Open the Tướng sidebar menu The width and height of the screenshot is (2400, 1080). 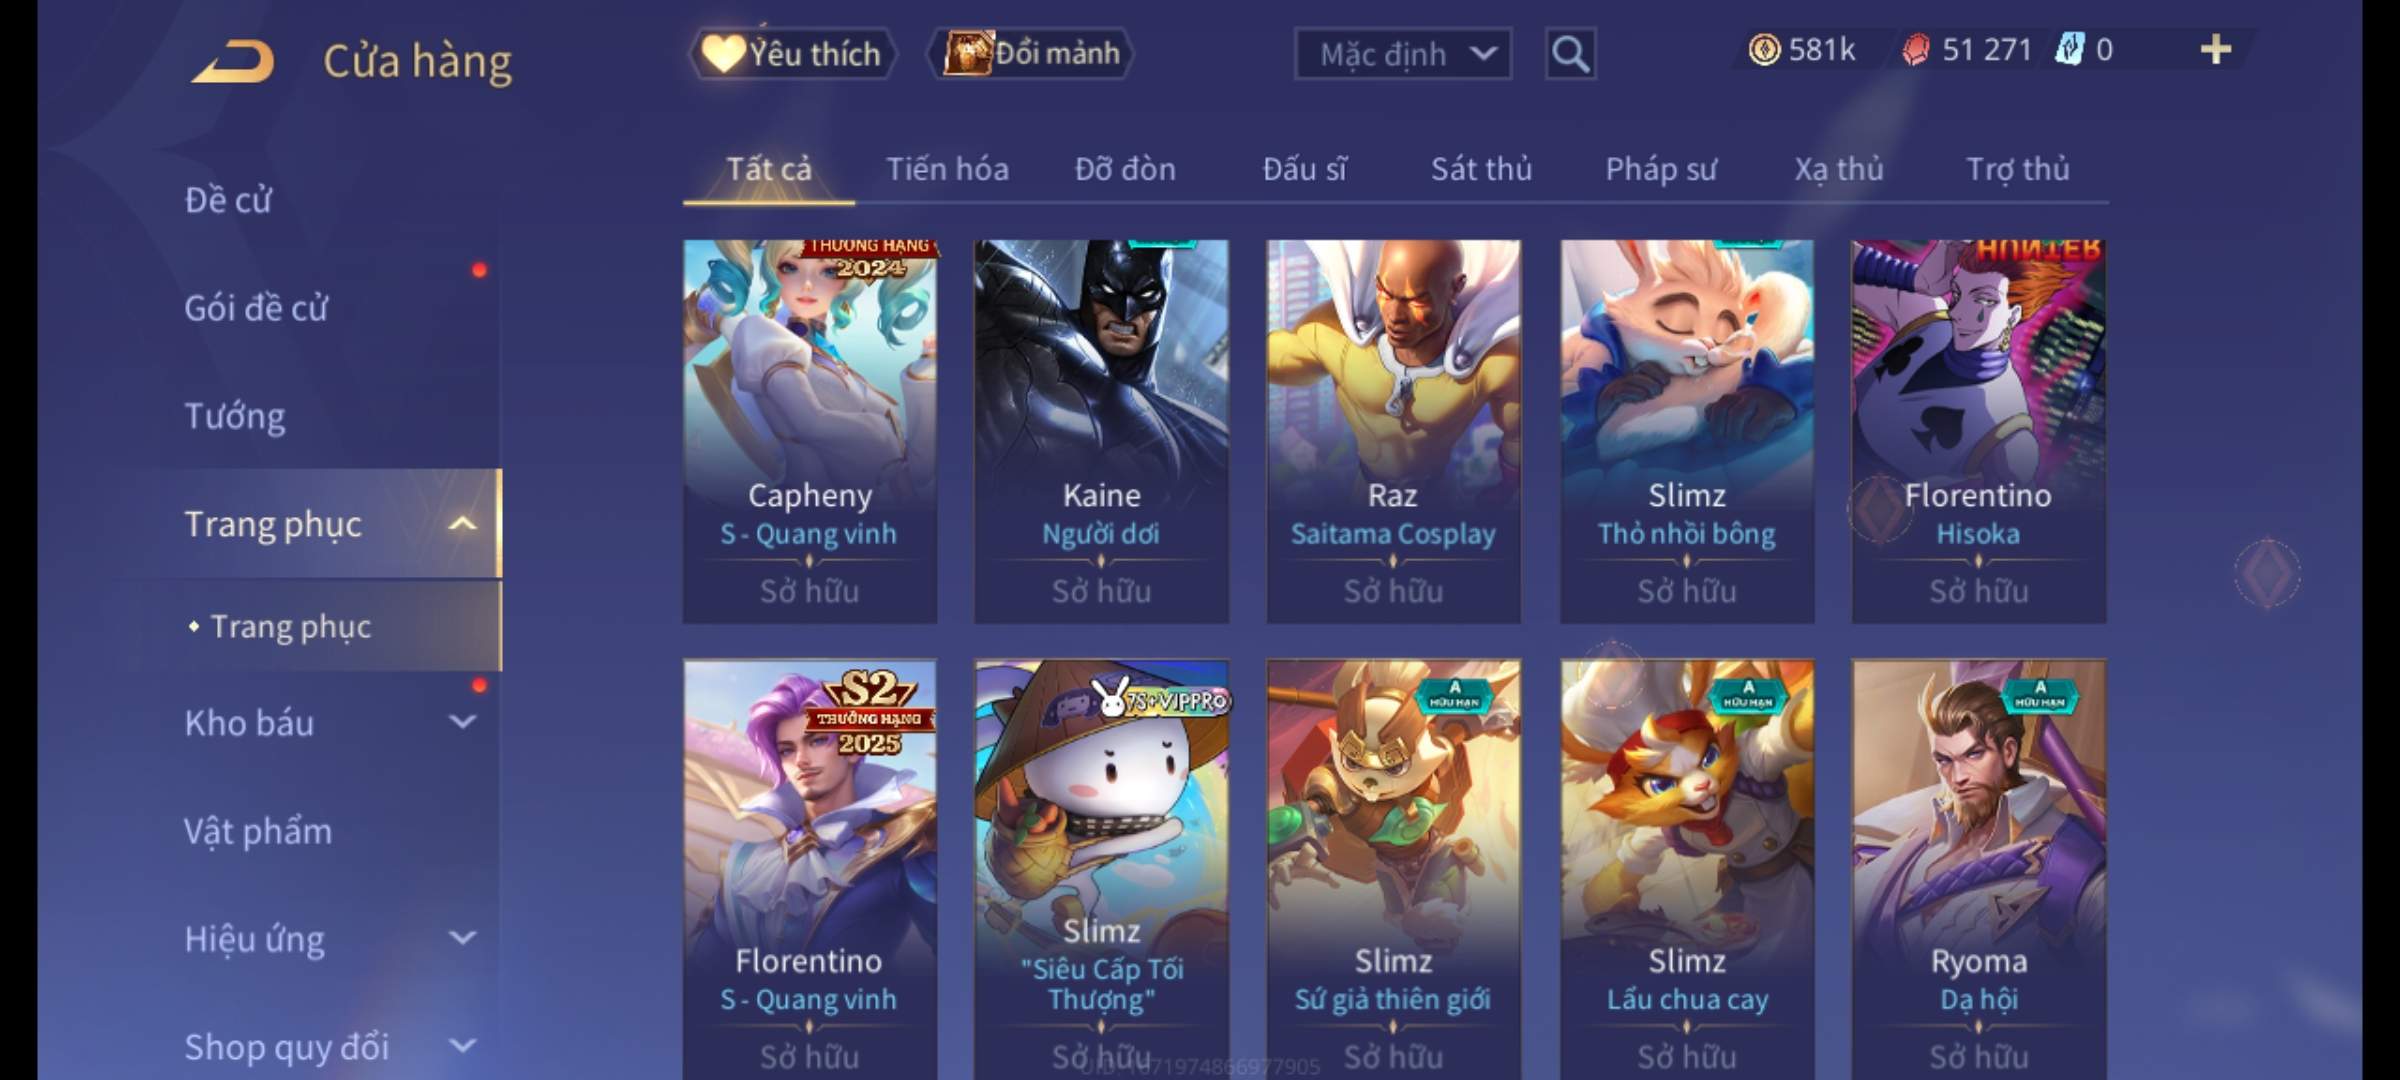pos(235,415)
